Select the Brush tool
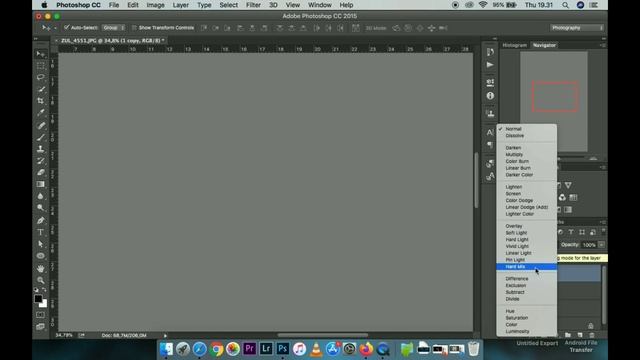This screenshot has width=640, height=360. pos(40,137)
